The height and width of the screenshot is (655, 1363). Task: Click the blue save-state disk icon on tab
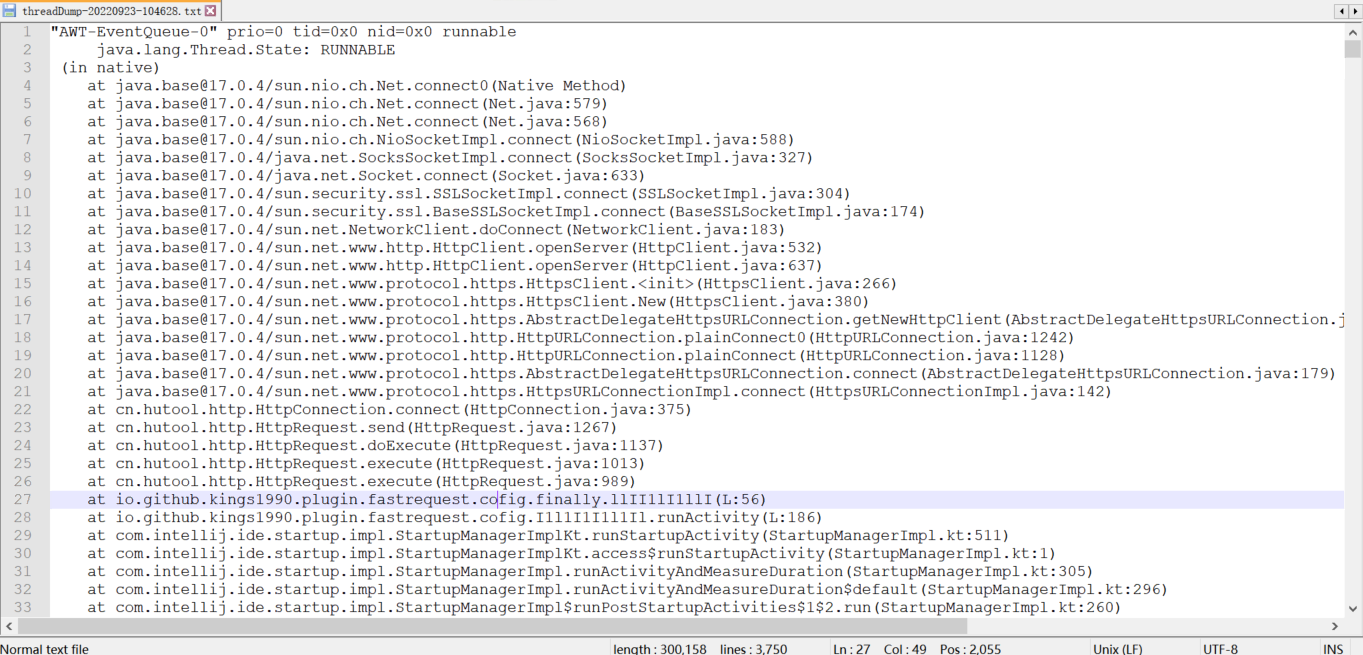pos(9,11)
